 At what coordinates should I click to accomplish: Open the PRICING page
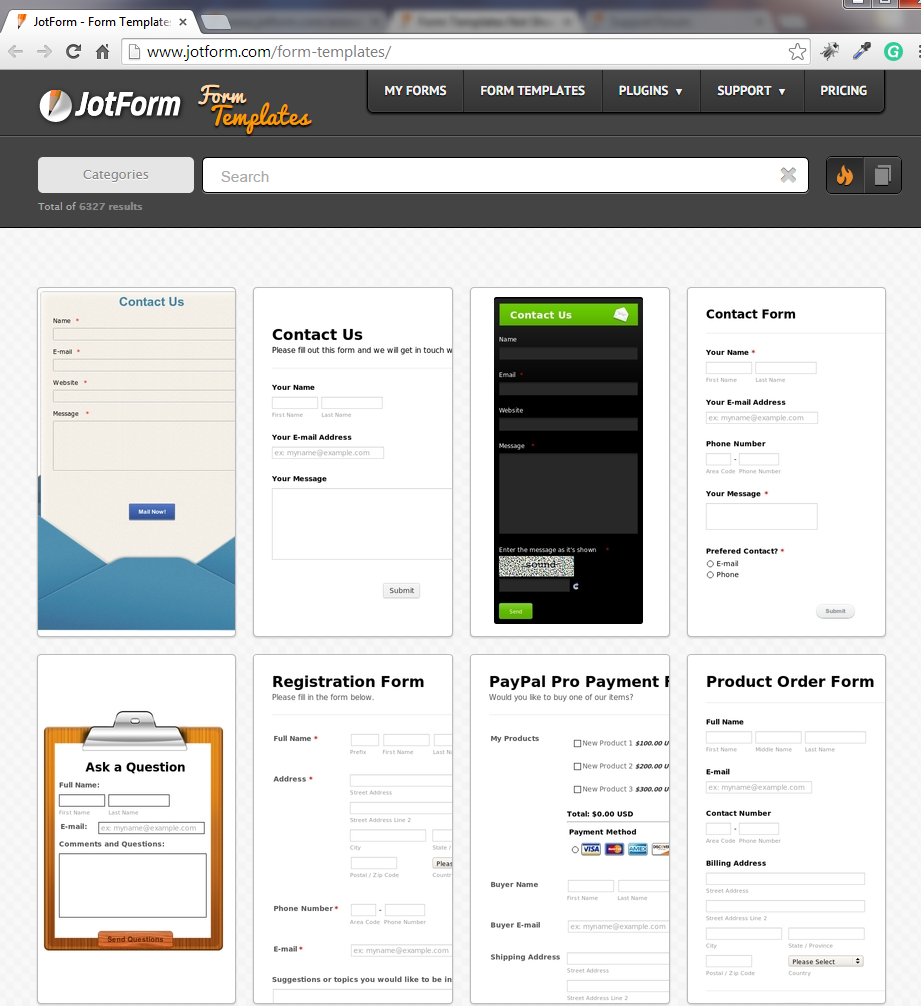pyautogui.click(x=843, y=91)
